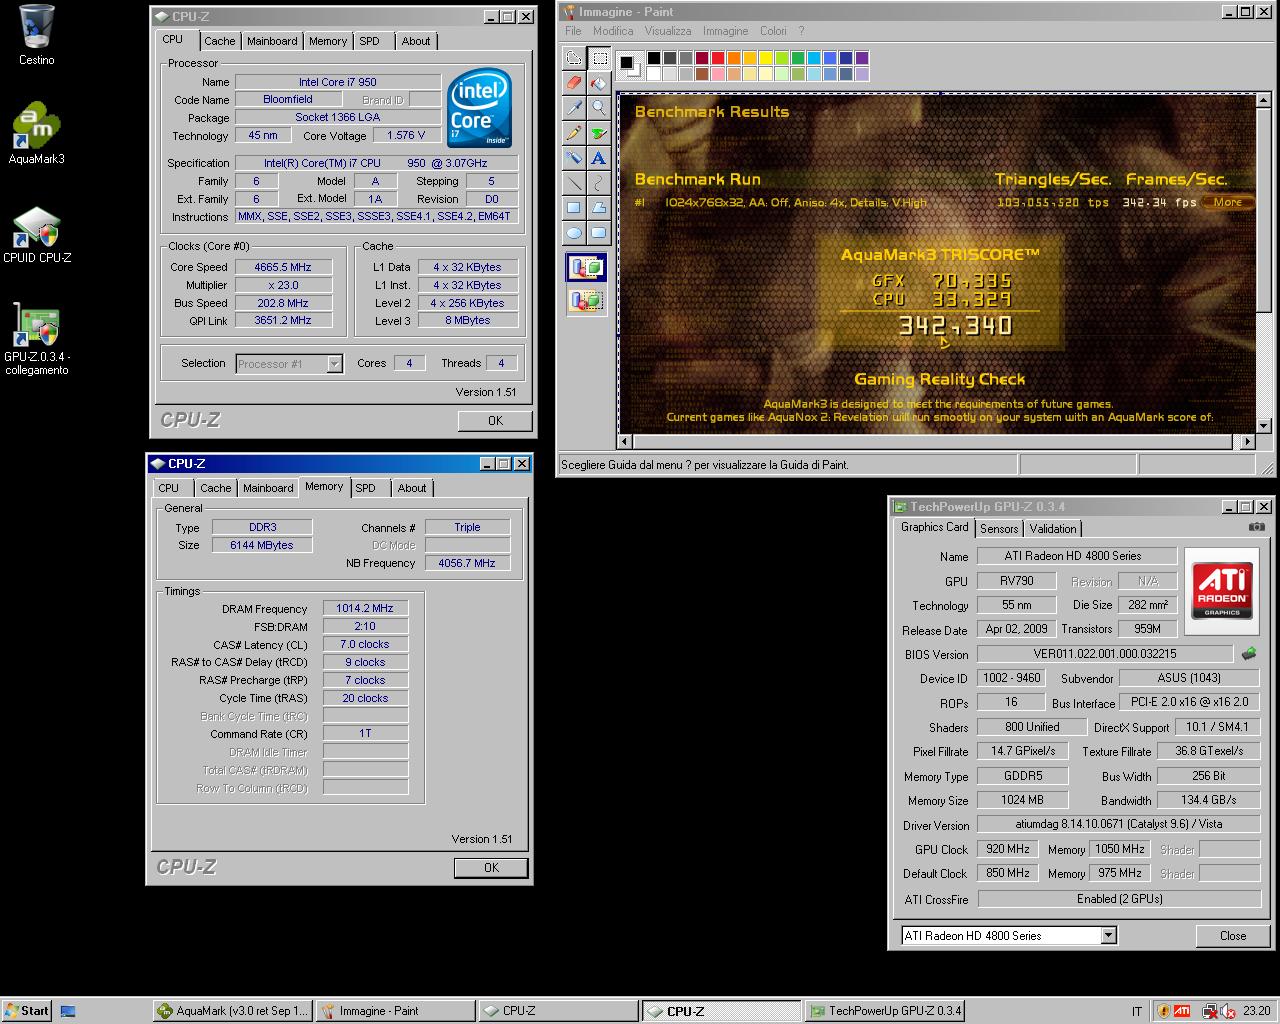This screenshot has height=1024, width=1280.
Task: Click the GPU-Z screenshot camera icon
Action: pos(1256,527)
